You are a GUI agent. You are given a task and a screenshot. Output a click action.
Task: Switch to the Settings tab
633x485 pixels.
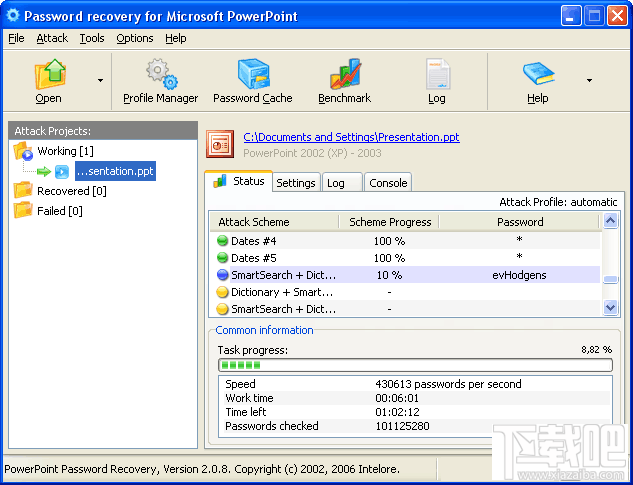tap(296, 183)
